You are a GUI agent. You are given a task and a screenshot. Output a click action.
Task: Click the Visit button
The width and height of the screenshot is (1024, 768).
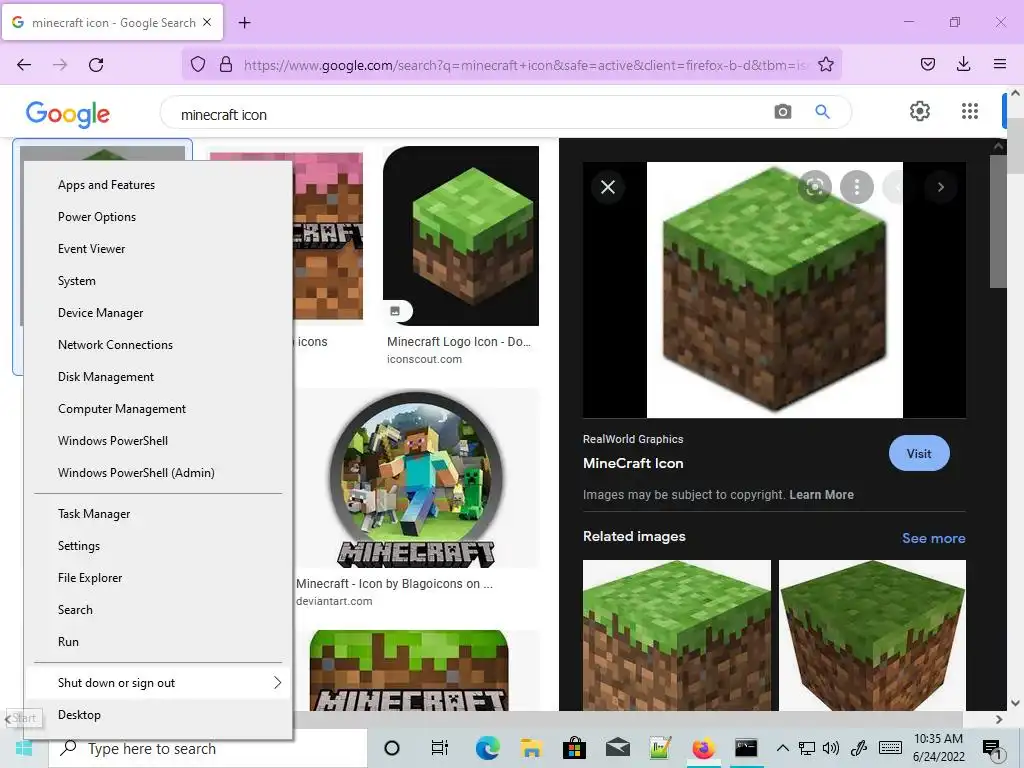[x=919, y=453]
